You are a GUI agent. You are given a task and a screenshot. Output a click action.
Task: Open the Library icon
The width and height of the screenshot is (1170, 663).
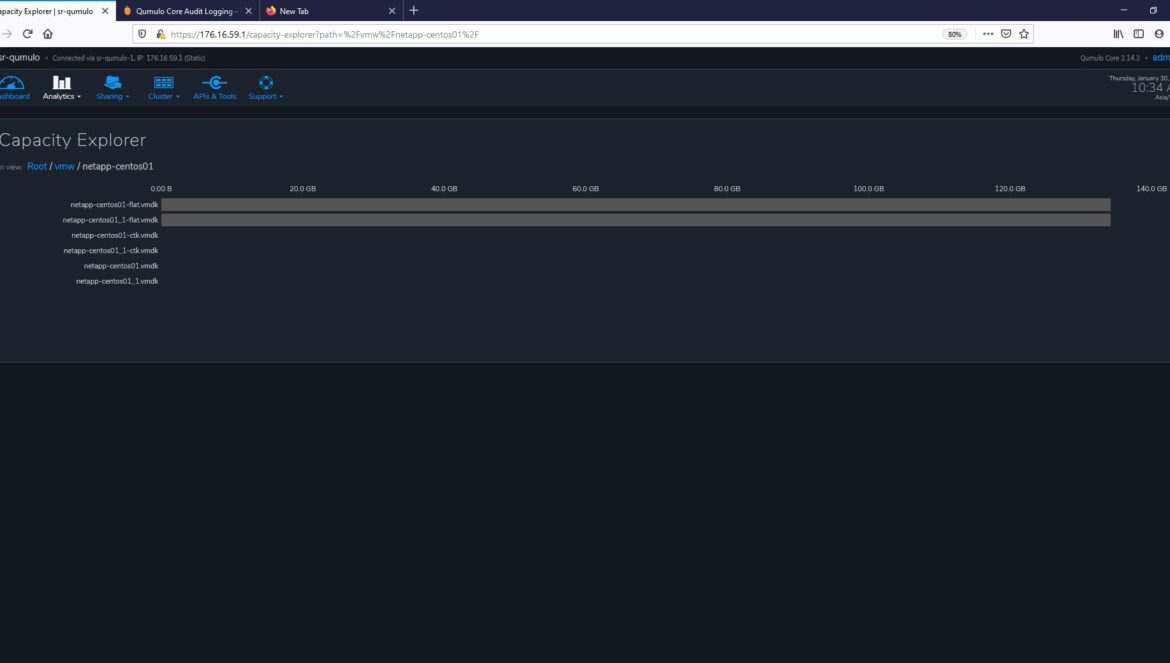(x=1118, y=34)
